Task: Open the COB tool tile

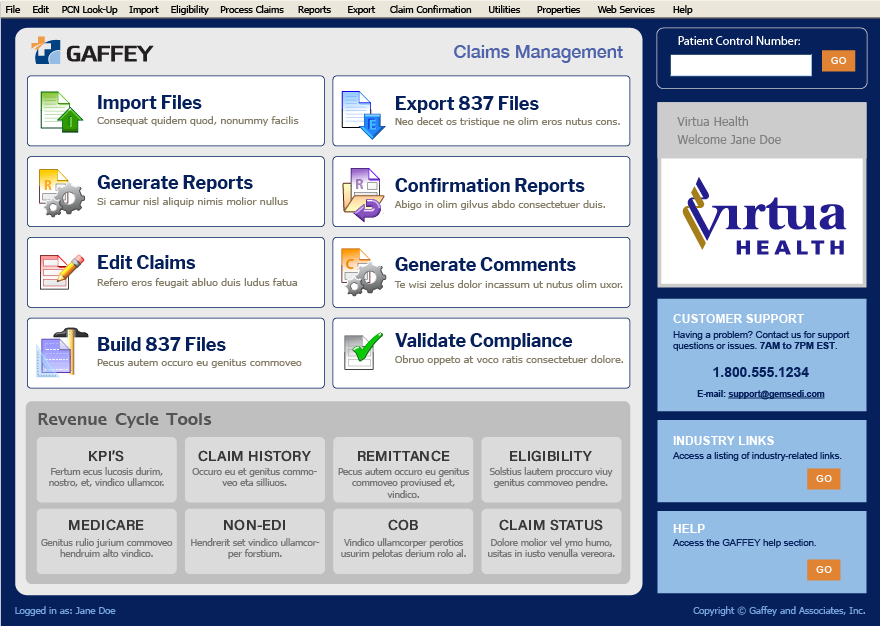Action: tap(403, 541)
